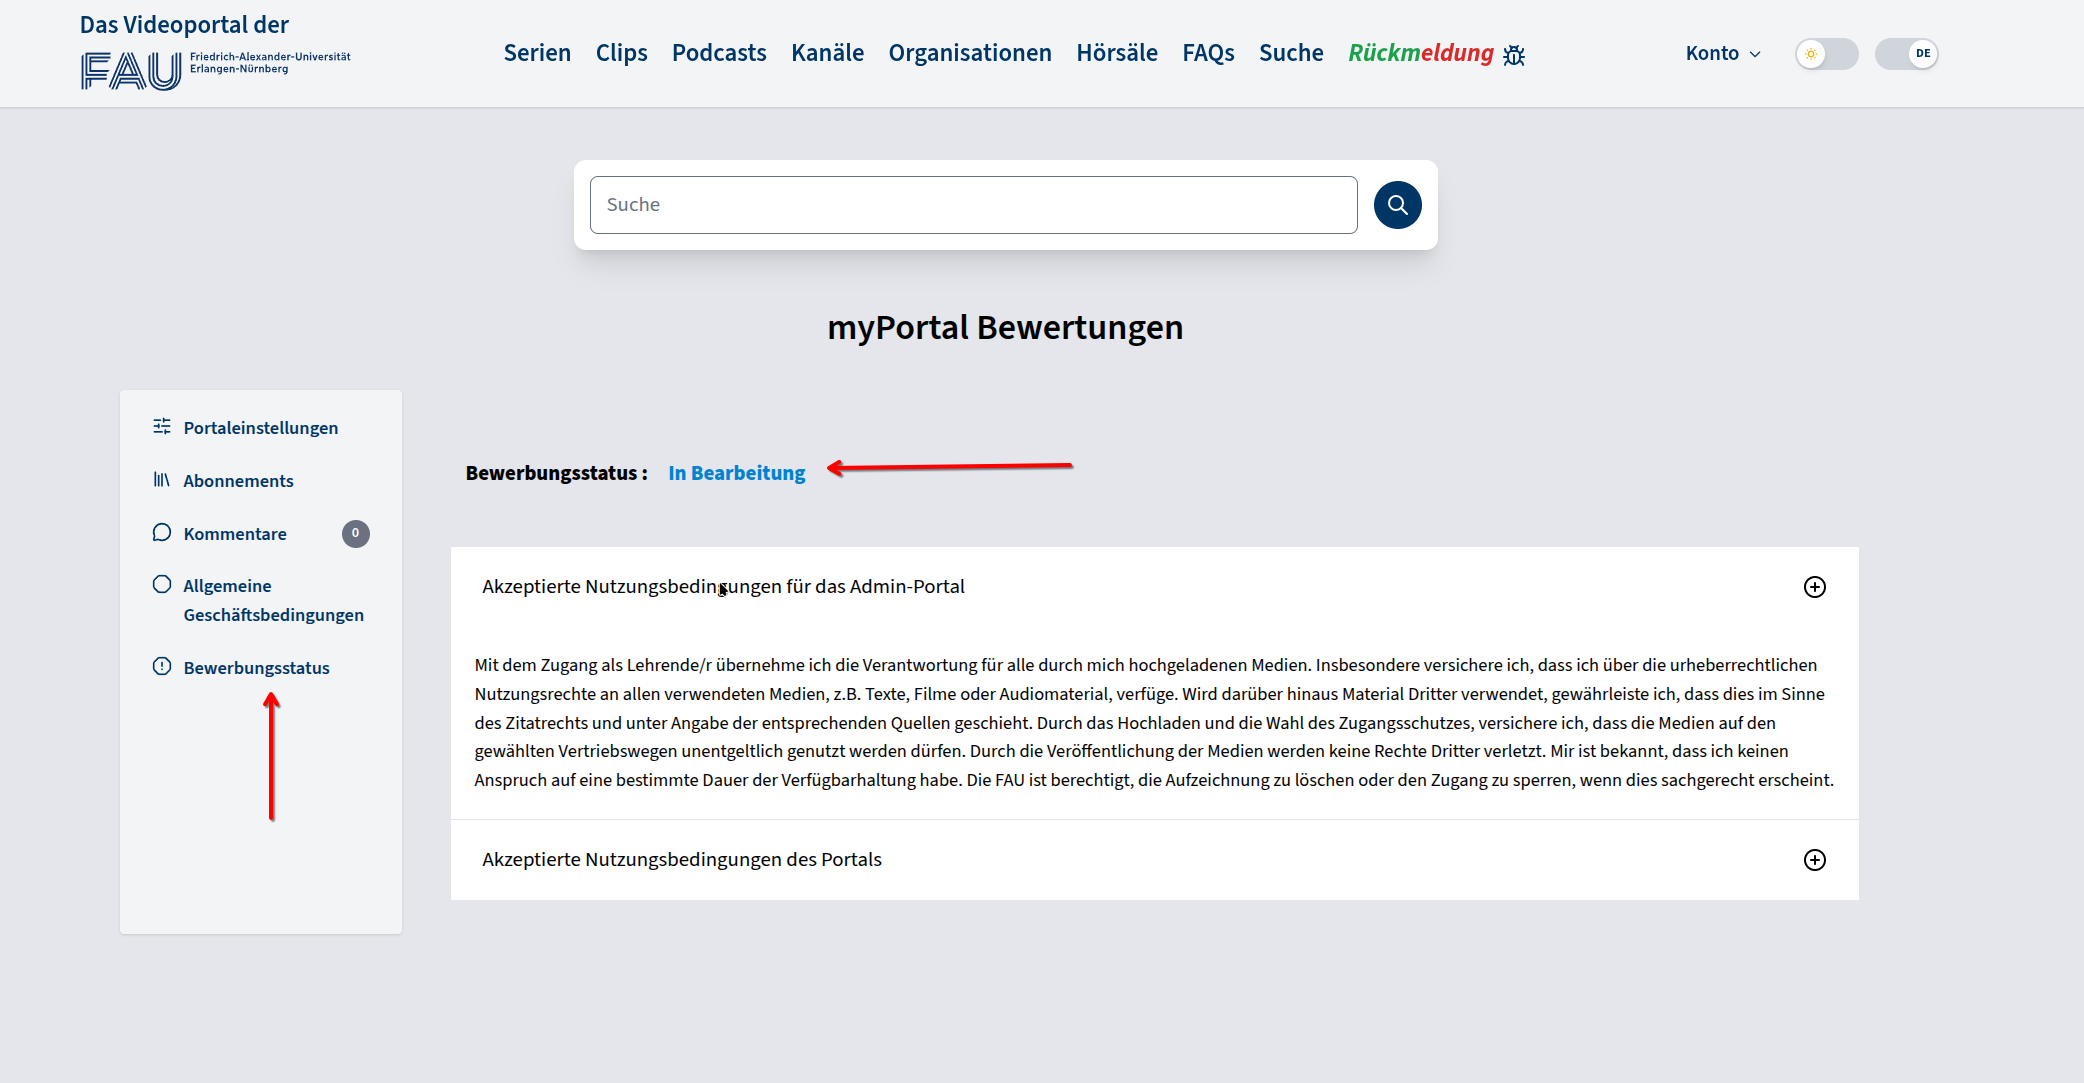The image size is (2084, 1083).
Task: Toggle the light/dark theme switch
Action: 1826,54
